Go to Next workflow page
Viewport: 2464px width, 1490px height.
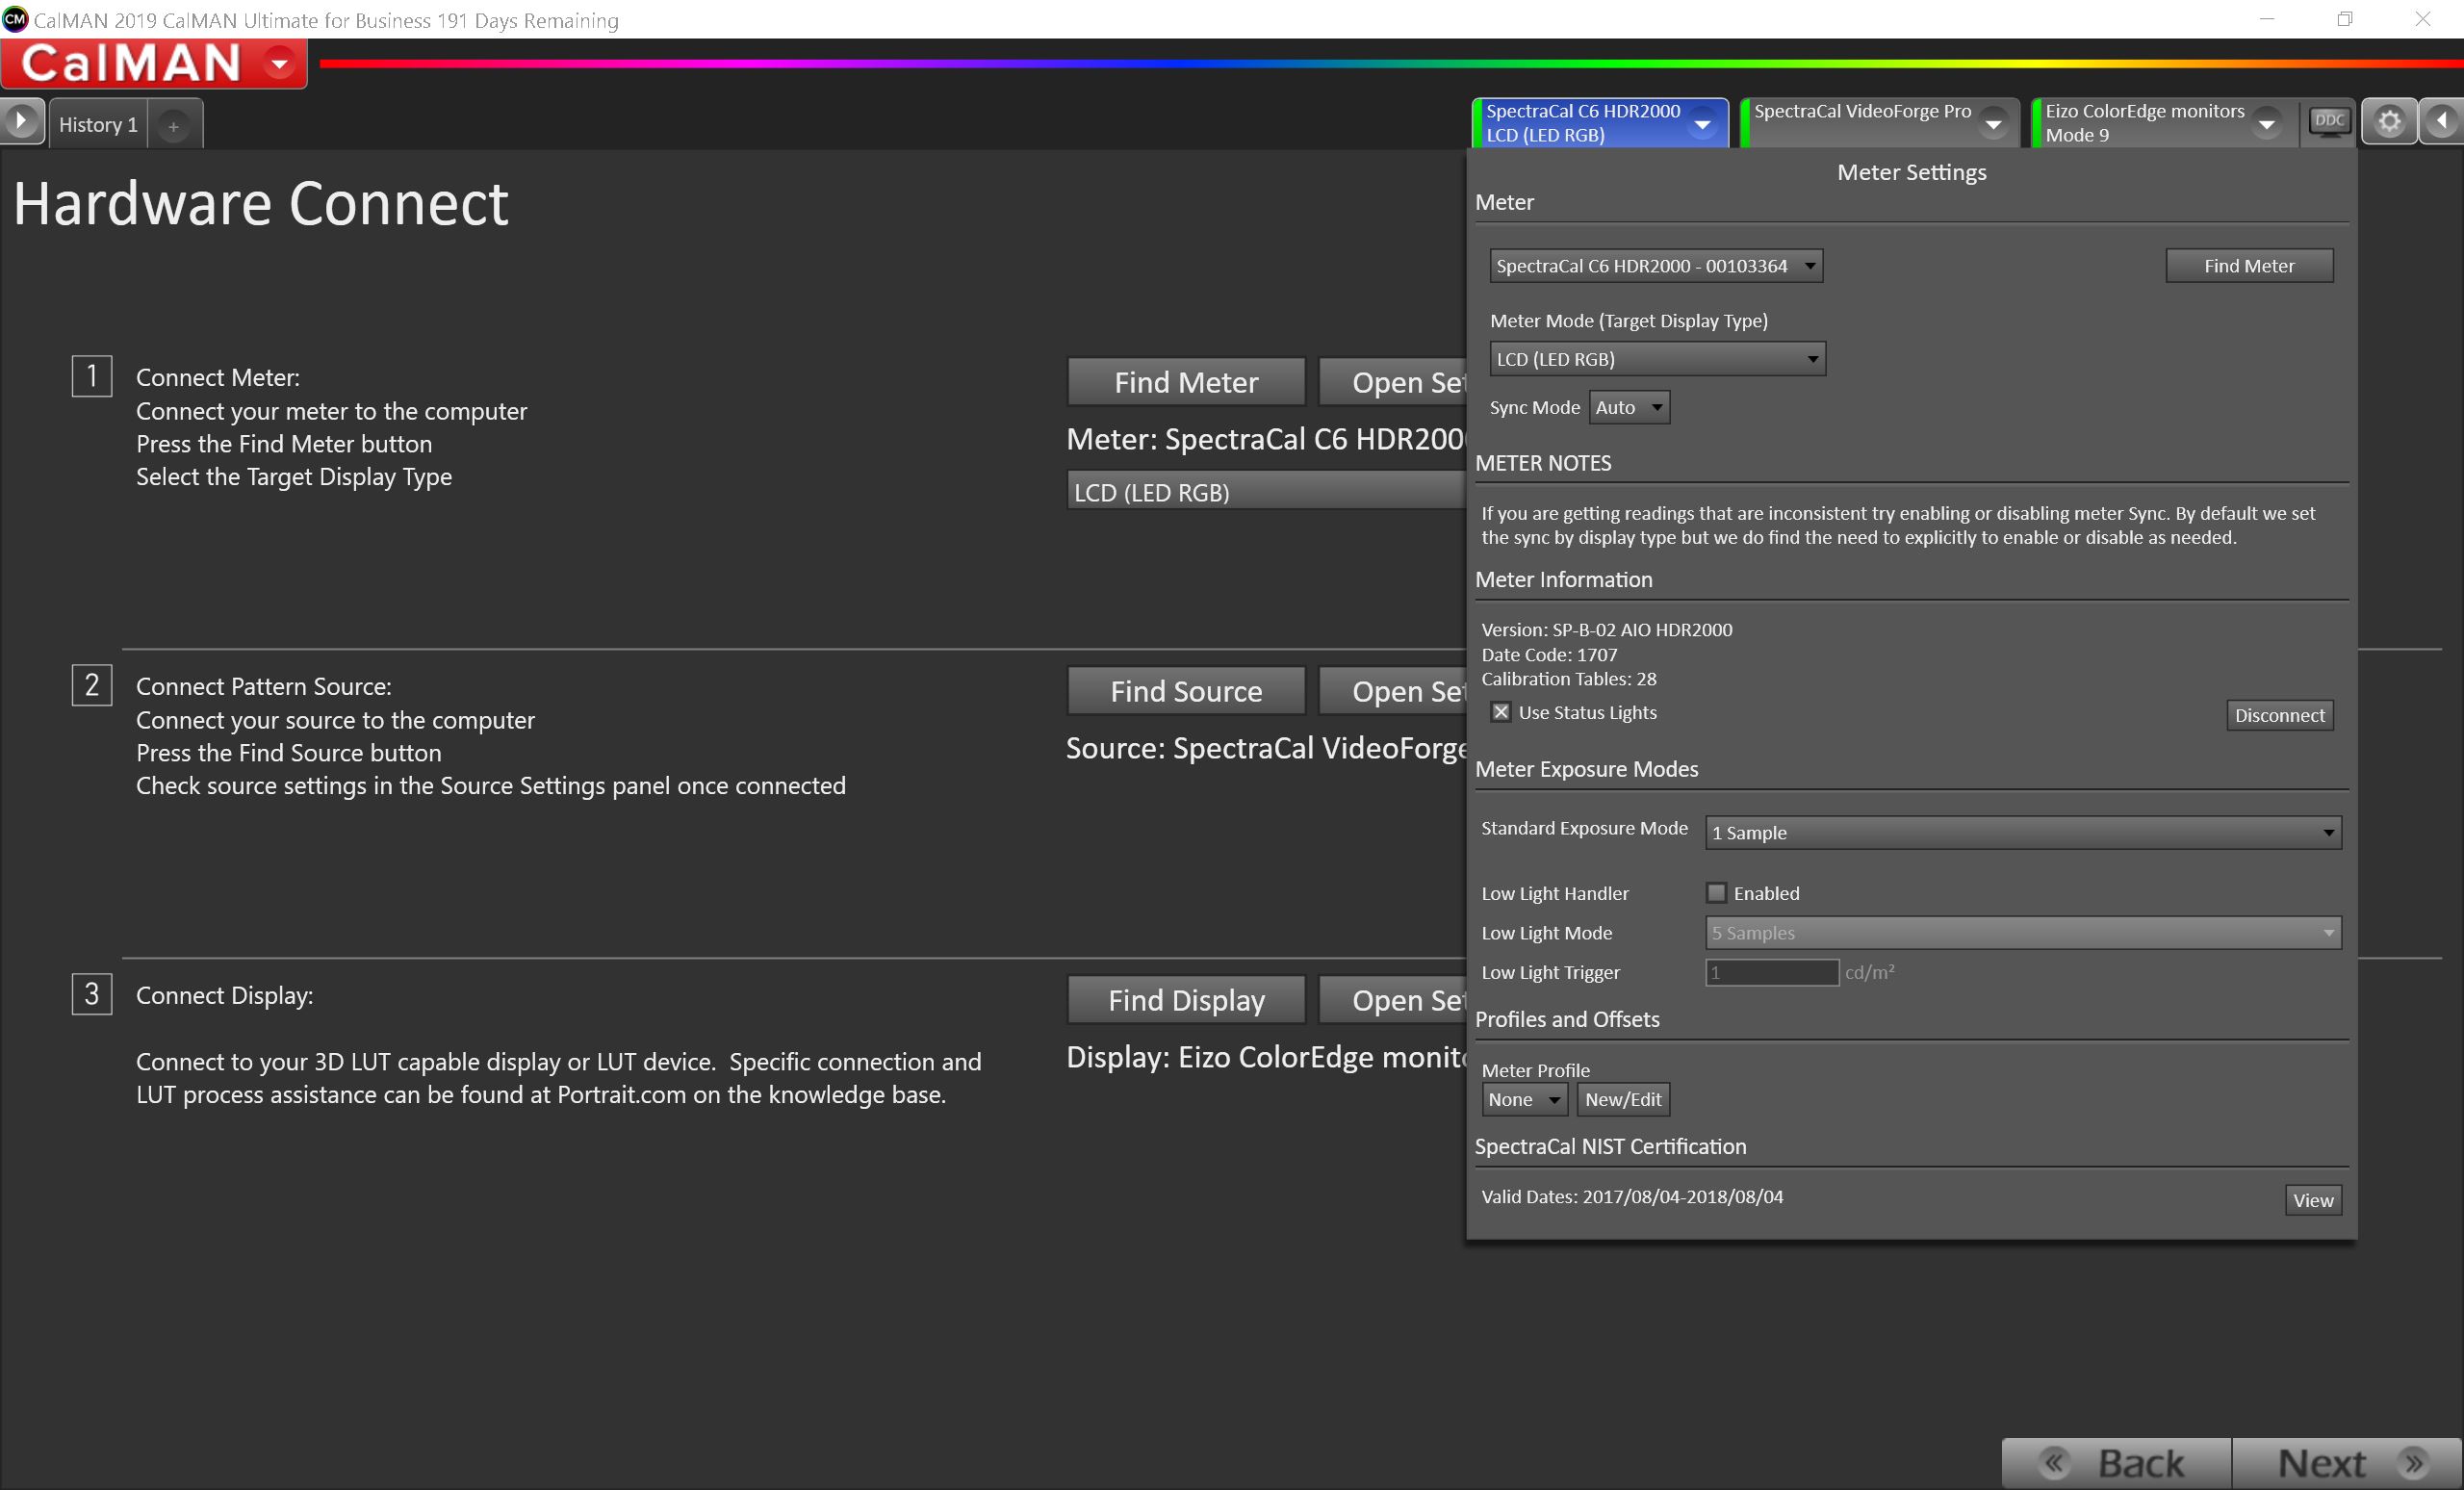(2347, 1463)
